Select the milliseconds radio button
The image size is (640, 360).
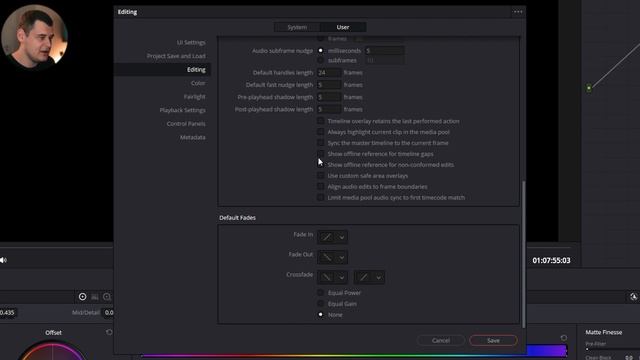320,51
